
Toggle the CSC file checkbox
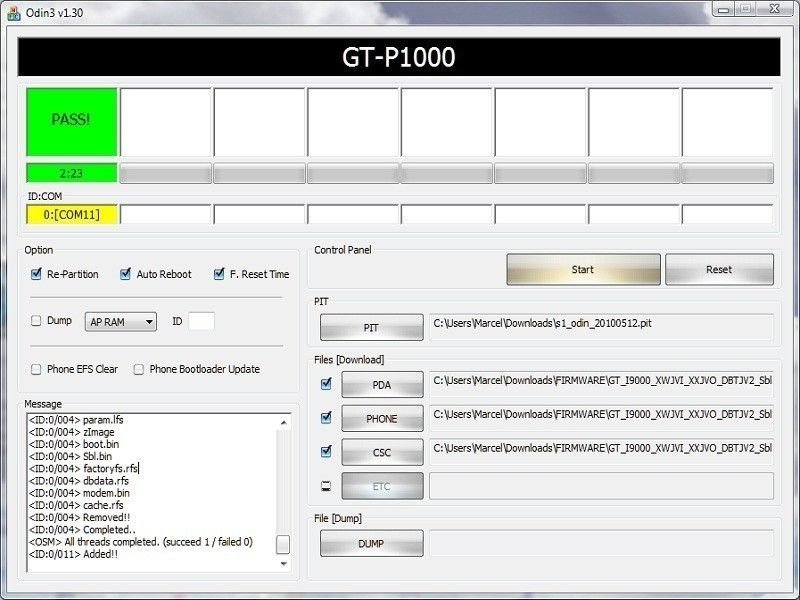[326, 452]
